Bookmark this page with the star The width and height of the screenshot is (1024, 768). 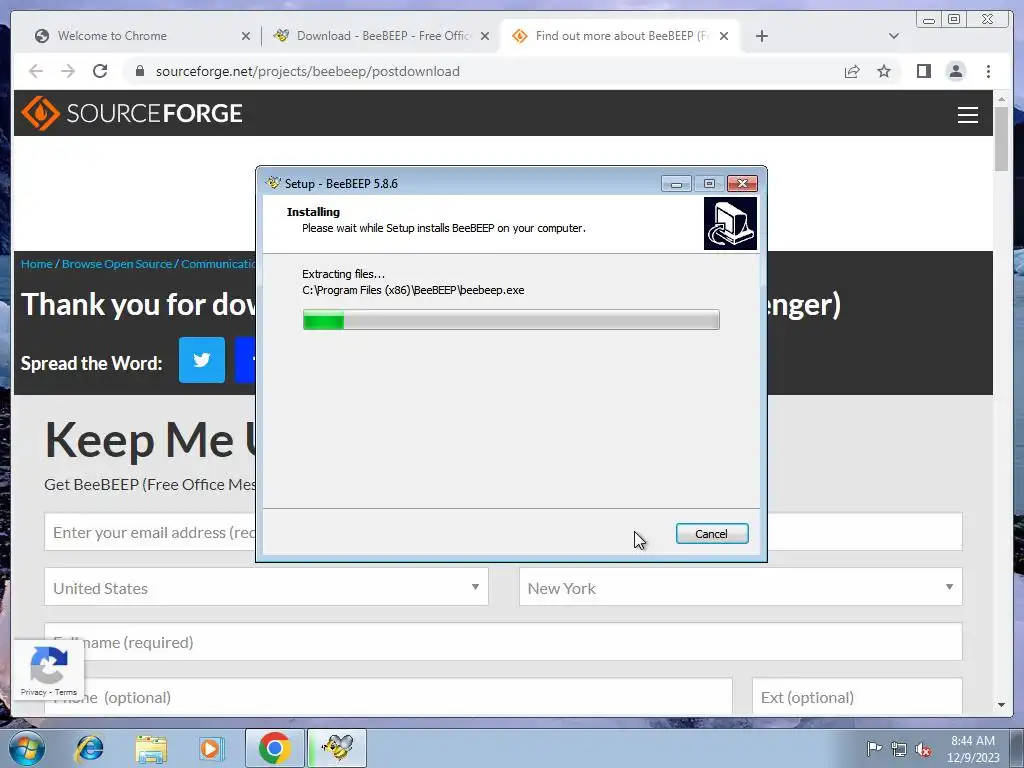(x=884, y=71)
